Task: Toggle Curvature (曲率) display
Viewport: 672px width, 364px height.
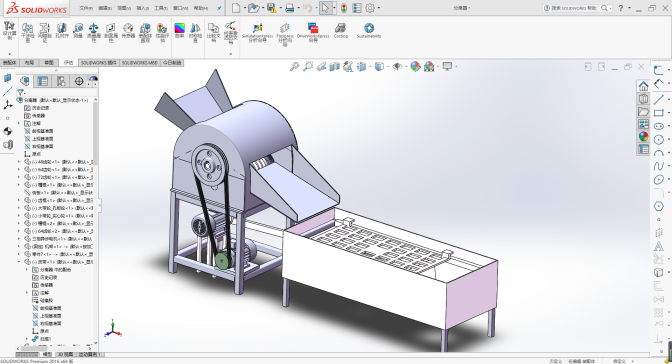Action: (x=180, y=31)
